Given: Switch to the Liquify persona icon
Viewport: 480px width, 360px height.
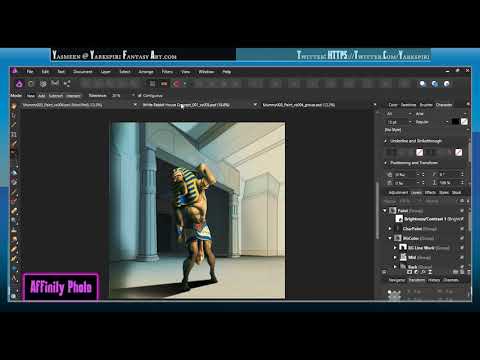Looking at the screenshot, I should (x=31, y=84).
